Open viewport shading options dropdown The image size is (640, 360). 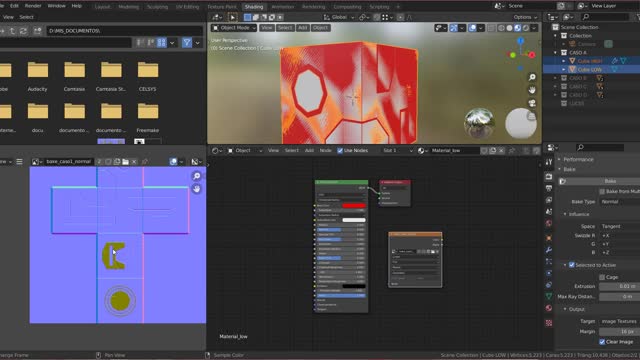point(534,28)
